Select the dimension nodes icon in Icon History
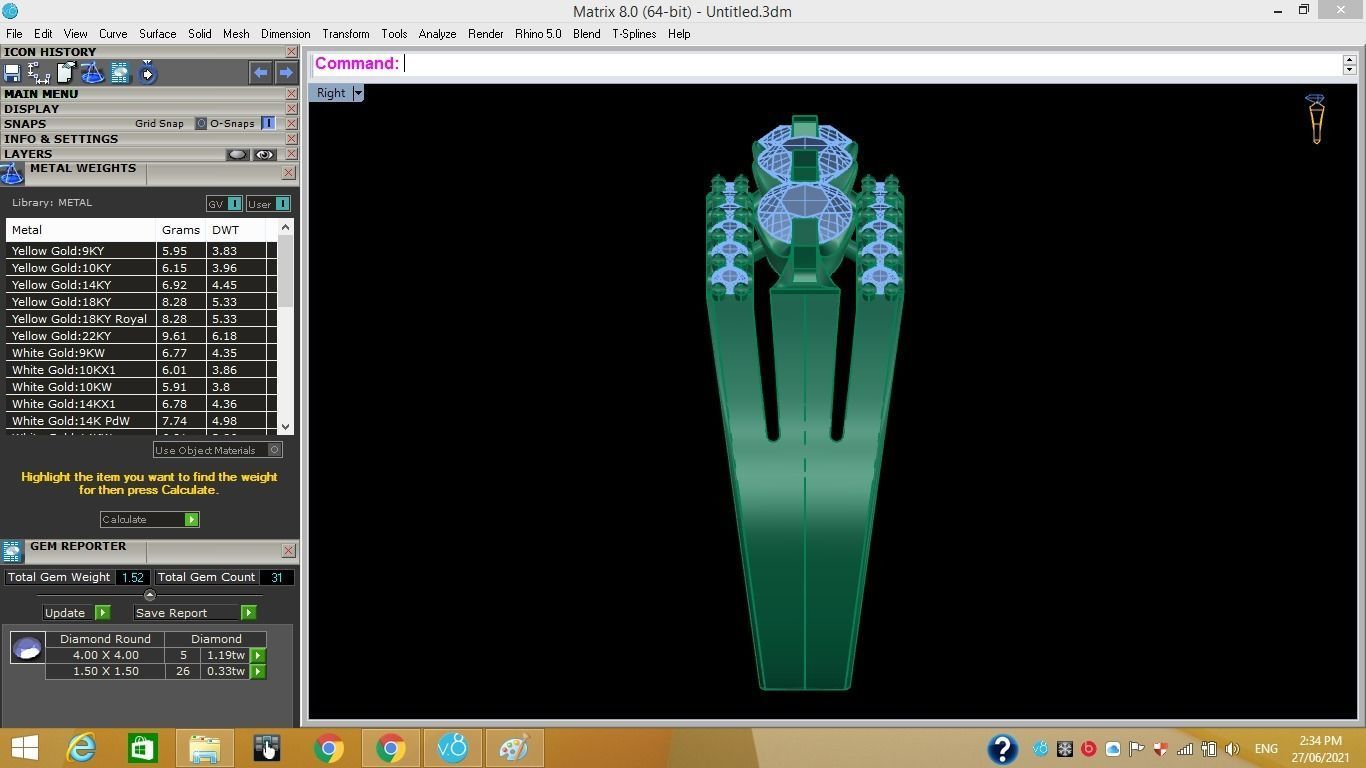1366x768 pixels. coord(39,73)
